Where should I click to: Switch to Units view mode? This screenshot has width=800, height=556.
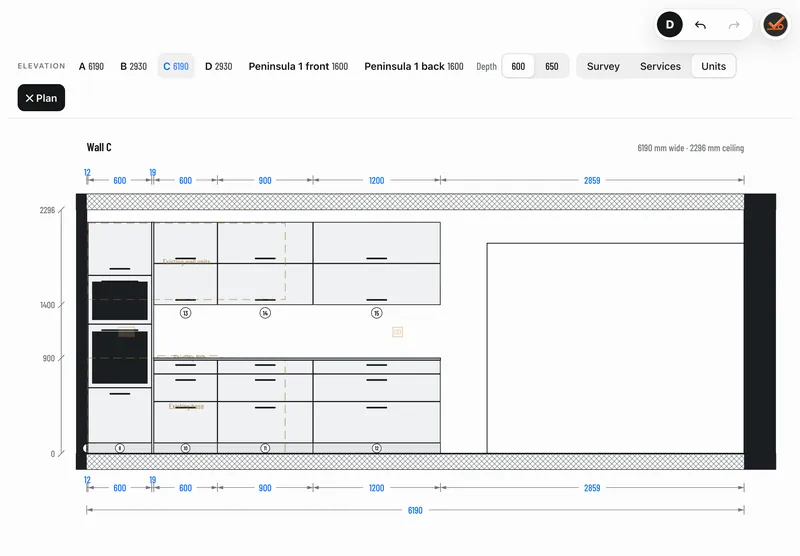pyautogui.click(x=713, y=66)
